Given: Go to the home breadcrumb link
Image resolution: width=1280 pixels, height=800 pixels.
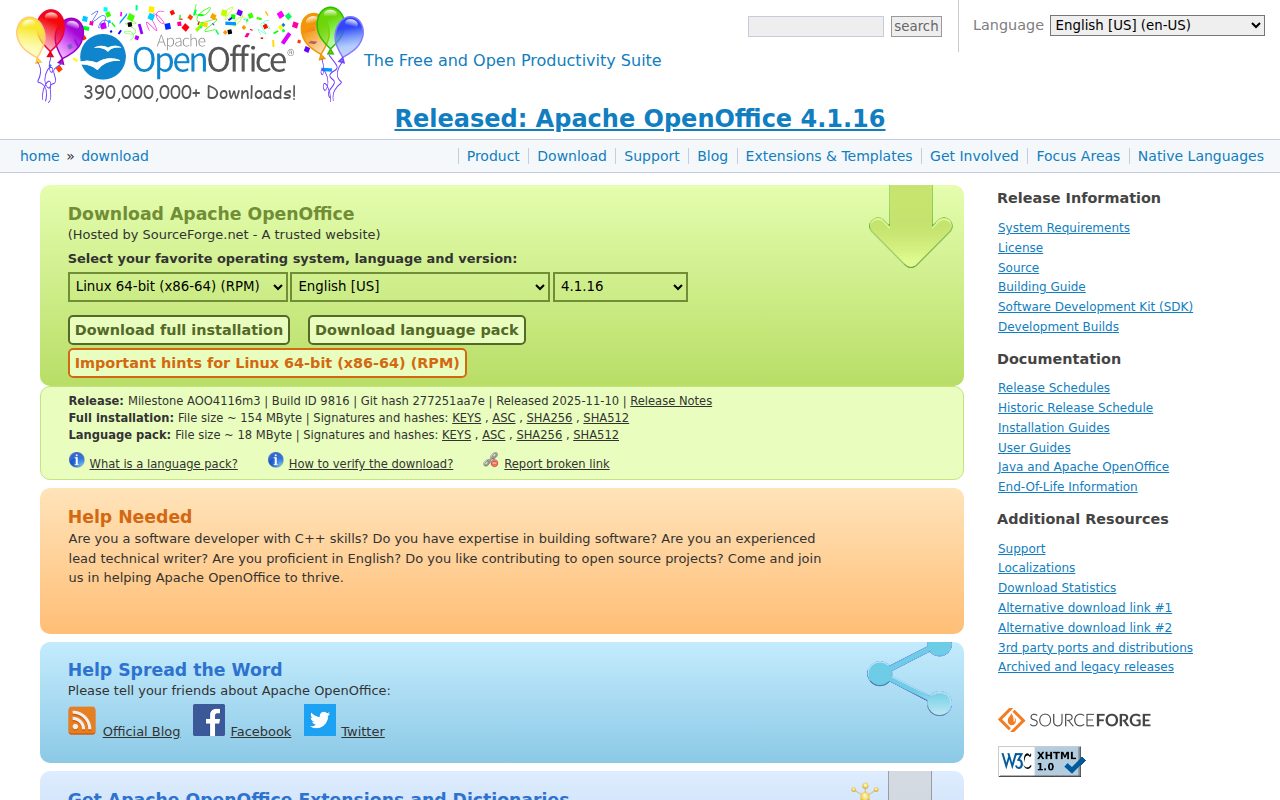Looking at the screenshot, I should point(40,156).
